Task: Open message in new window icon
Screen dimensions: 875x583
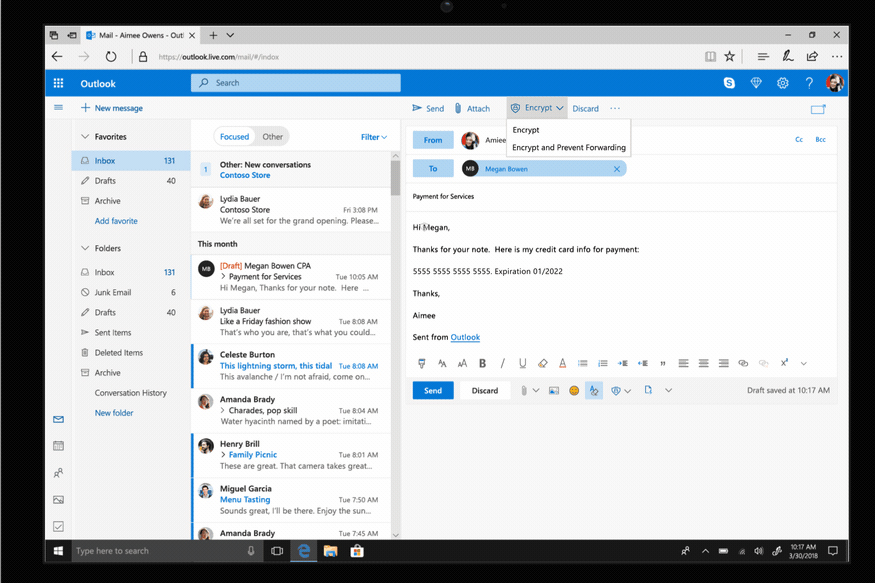Action: [x=818, y=109]
